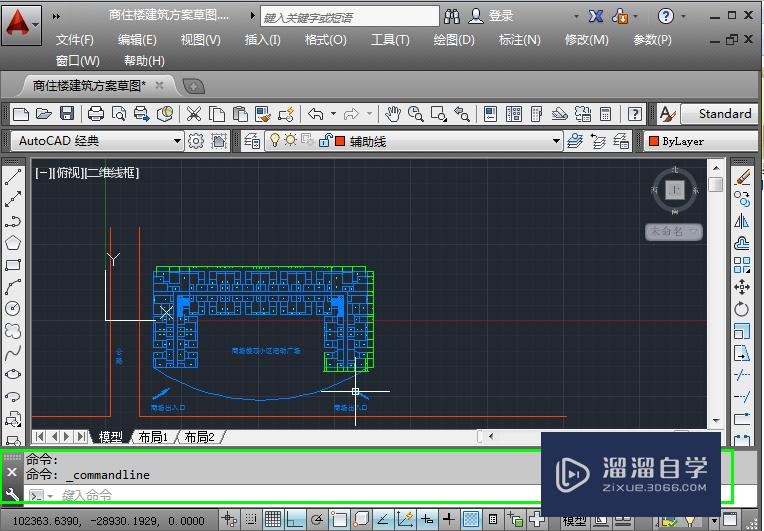Select the Move tool
Screen dimensions: 764x531
[742, 286]
